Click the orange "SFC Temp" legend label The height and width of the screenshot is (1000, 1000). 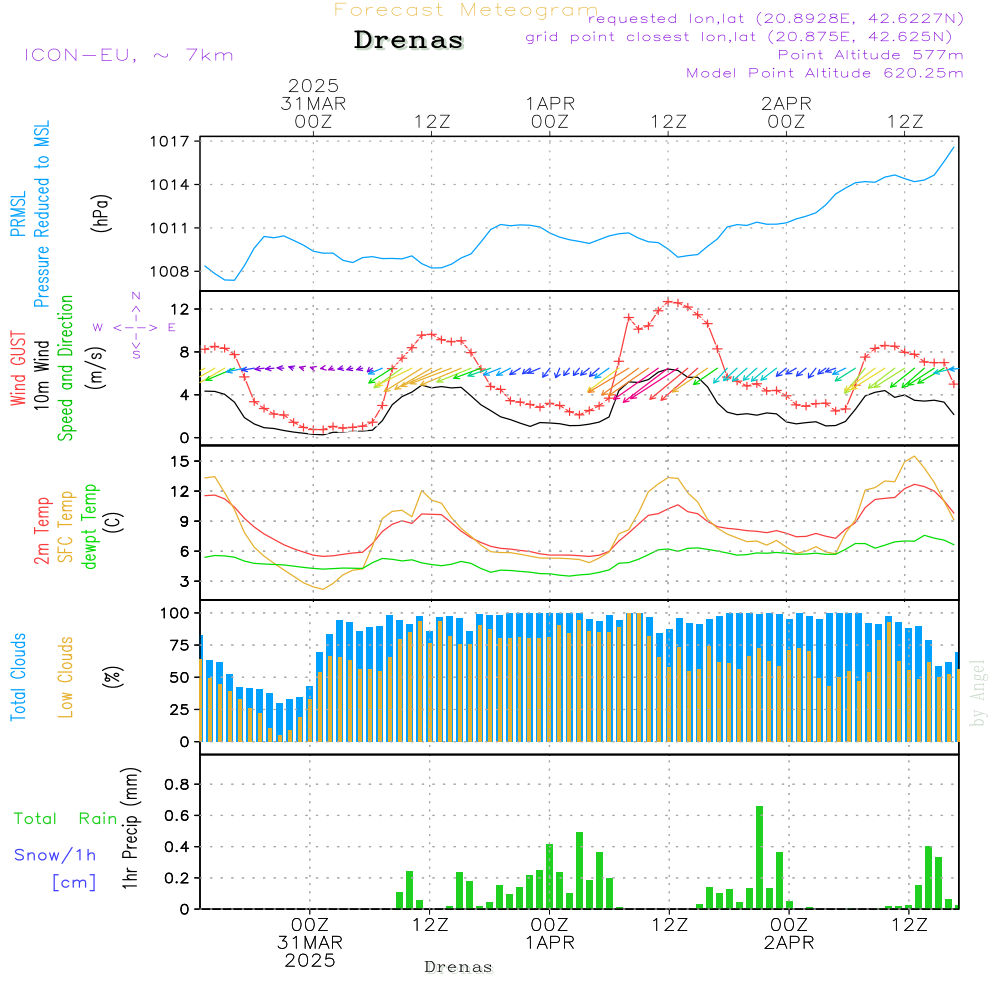(66, 527)
